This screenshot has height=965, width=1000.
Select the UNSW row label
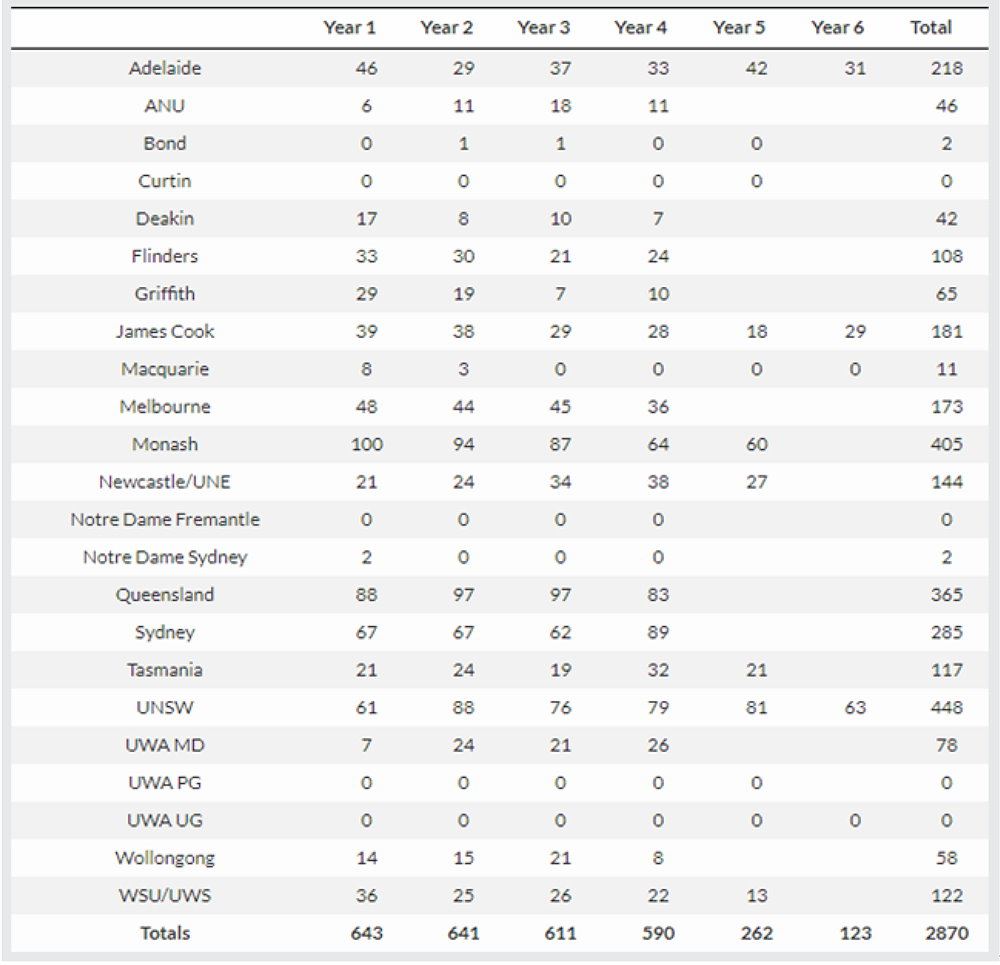(165, 708)
